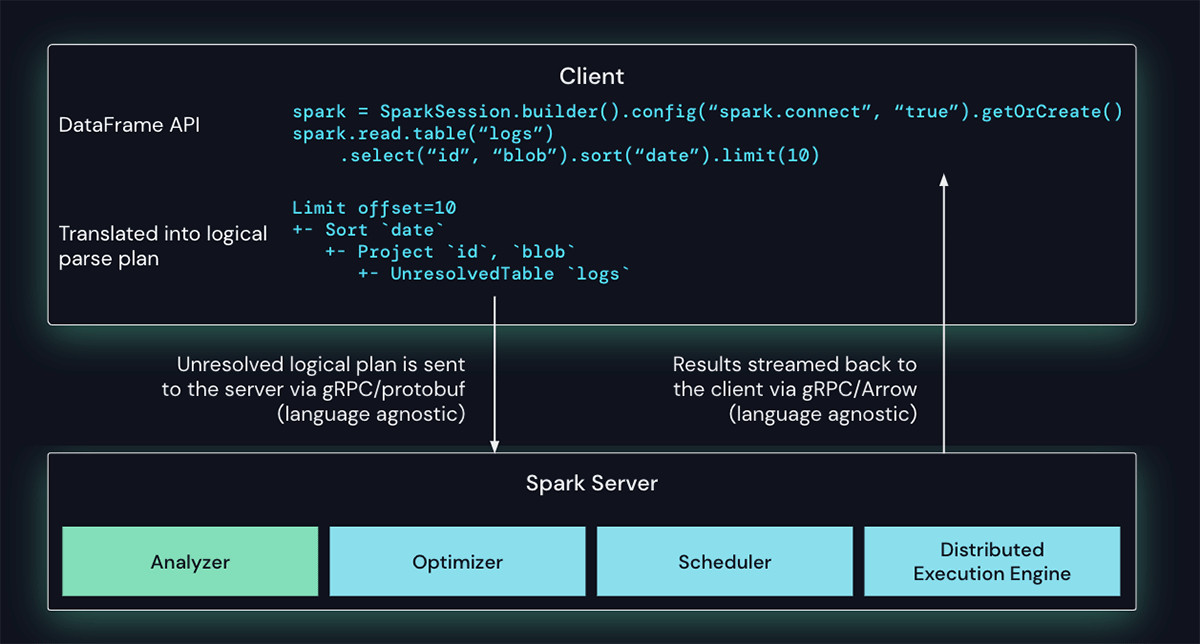Select the 'Limit offset=10' plan node
1200x644 pixels.
point(374,208)
